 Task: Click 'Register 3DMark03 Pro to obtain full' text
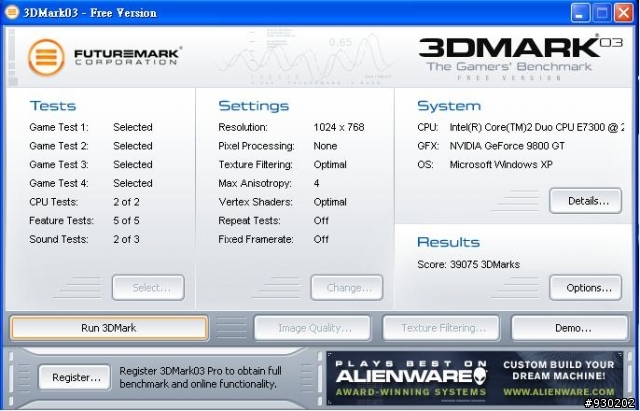200,371
